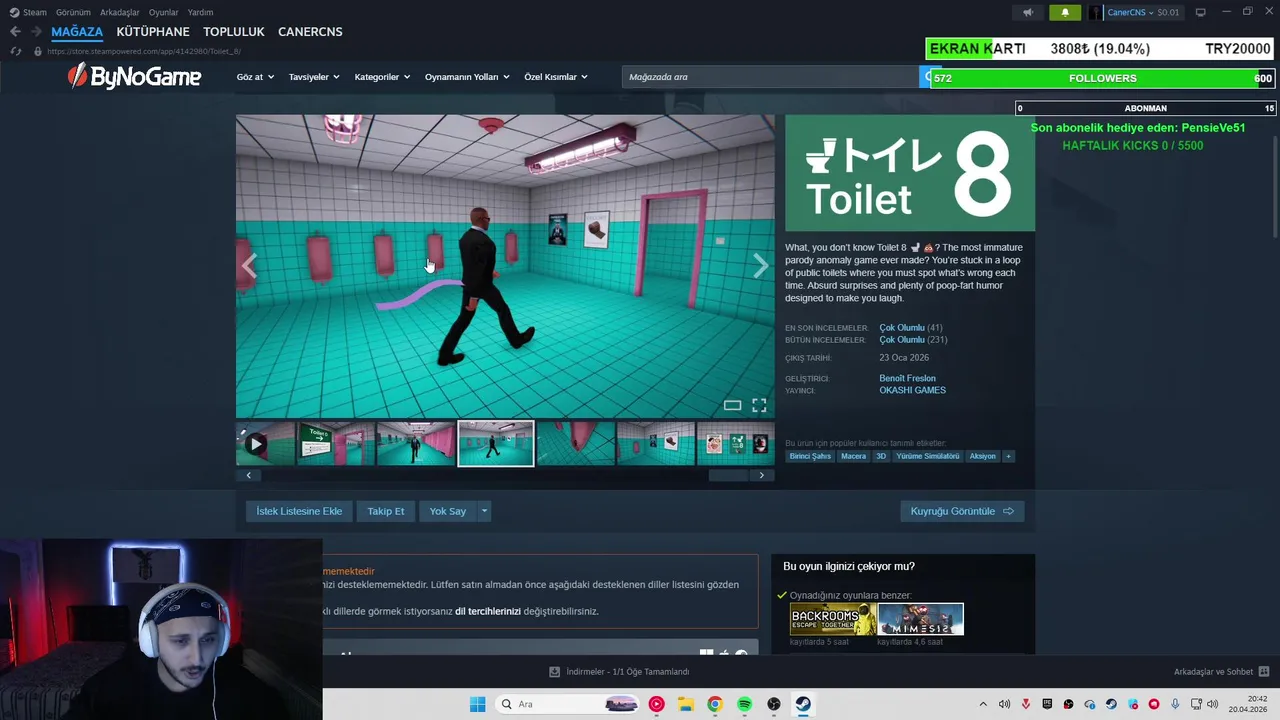This screenshot has height=720, width=1280.
Task: Open the ByNoGame store logo
Action: click(134, 76)
